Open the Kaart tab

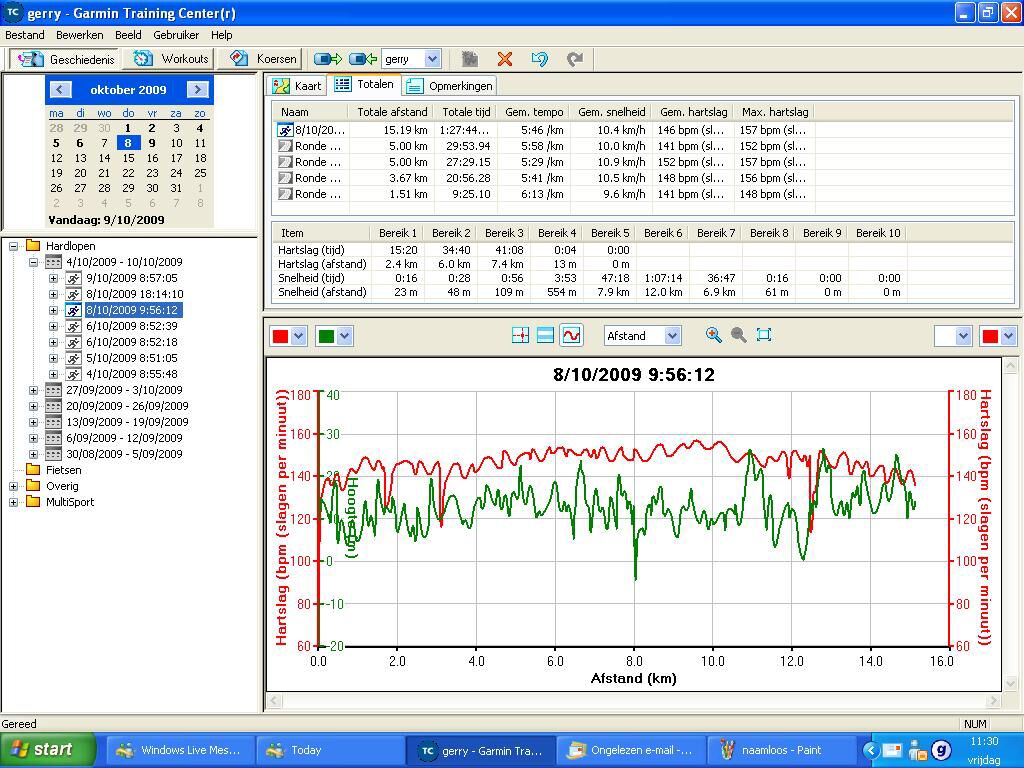[297, 86]
